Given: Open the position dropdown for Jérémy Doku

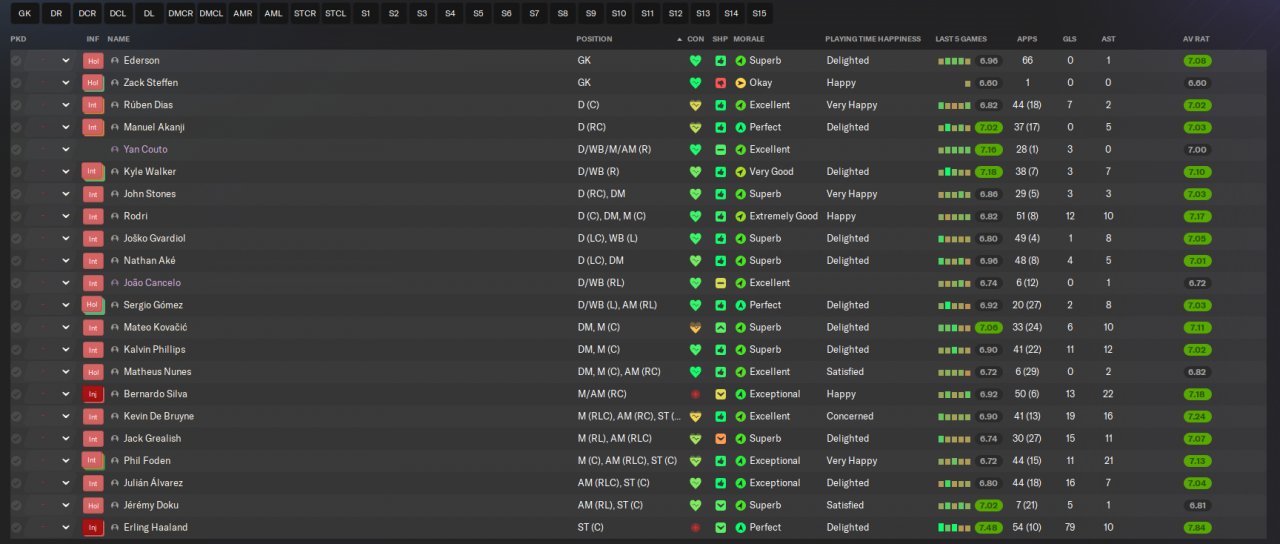Looking at the screenshot, I should 66,505.
